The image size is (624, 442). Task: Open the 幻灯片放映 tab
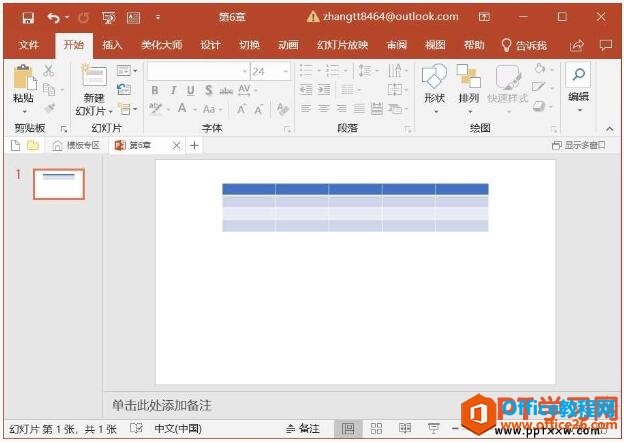342,45
